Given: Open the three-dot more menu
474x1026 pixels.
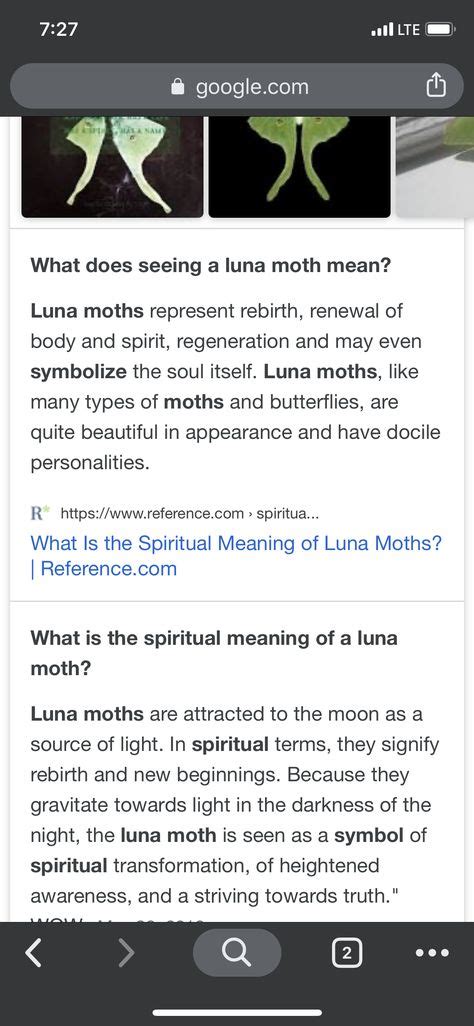Looking at the screenshot, I should click(x=433, y=953).
